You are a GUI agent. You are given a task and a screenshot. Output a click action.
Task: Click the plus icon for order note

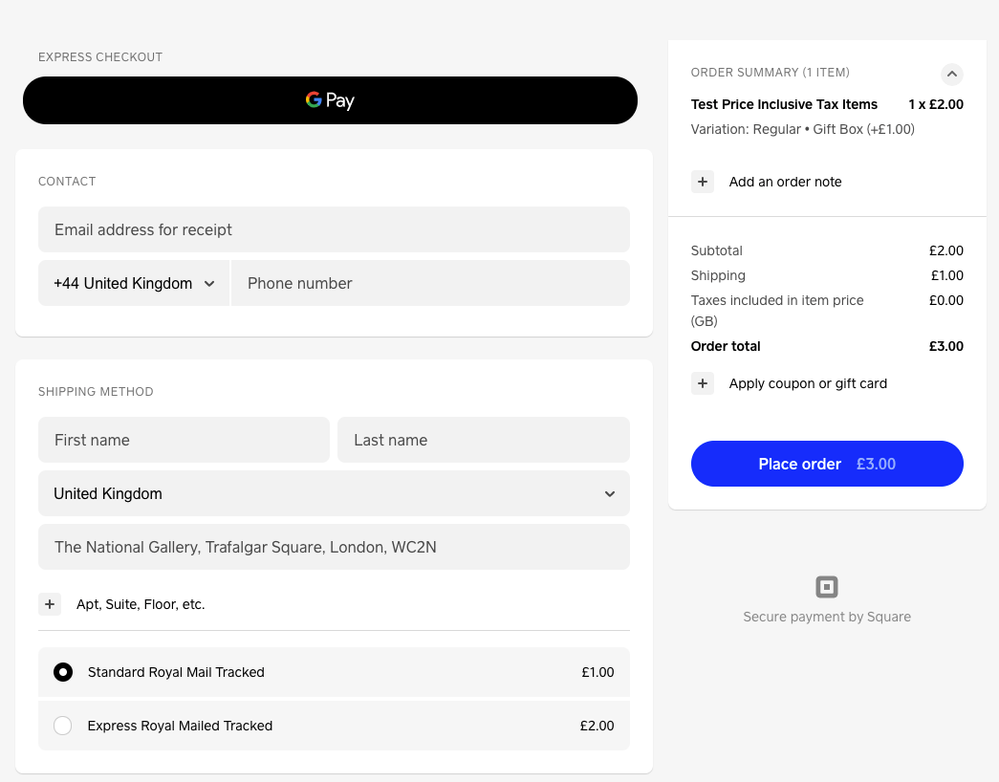[x=702, y=182]
